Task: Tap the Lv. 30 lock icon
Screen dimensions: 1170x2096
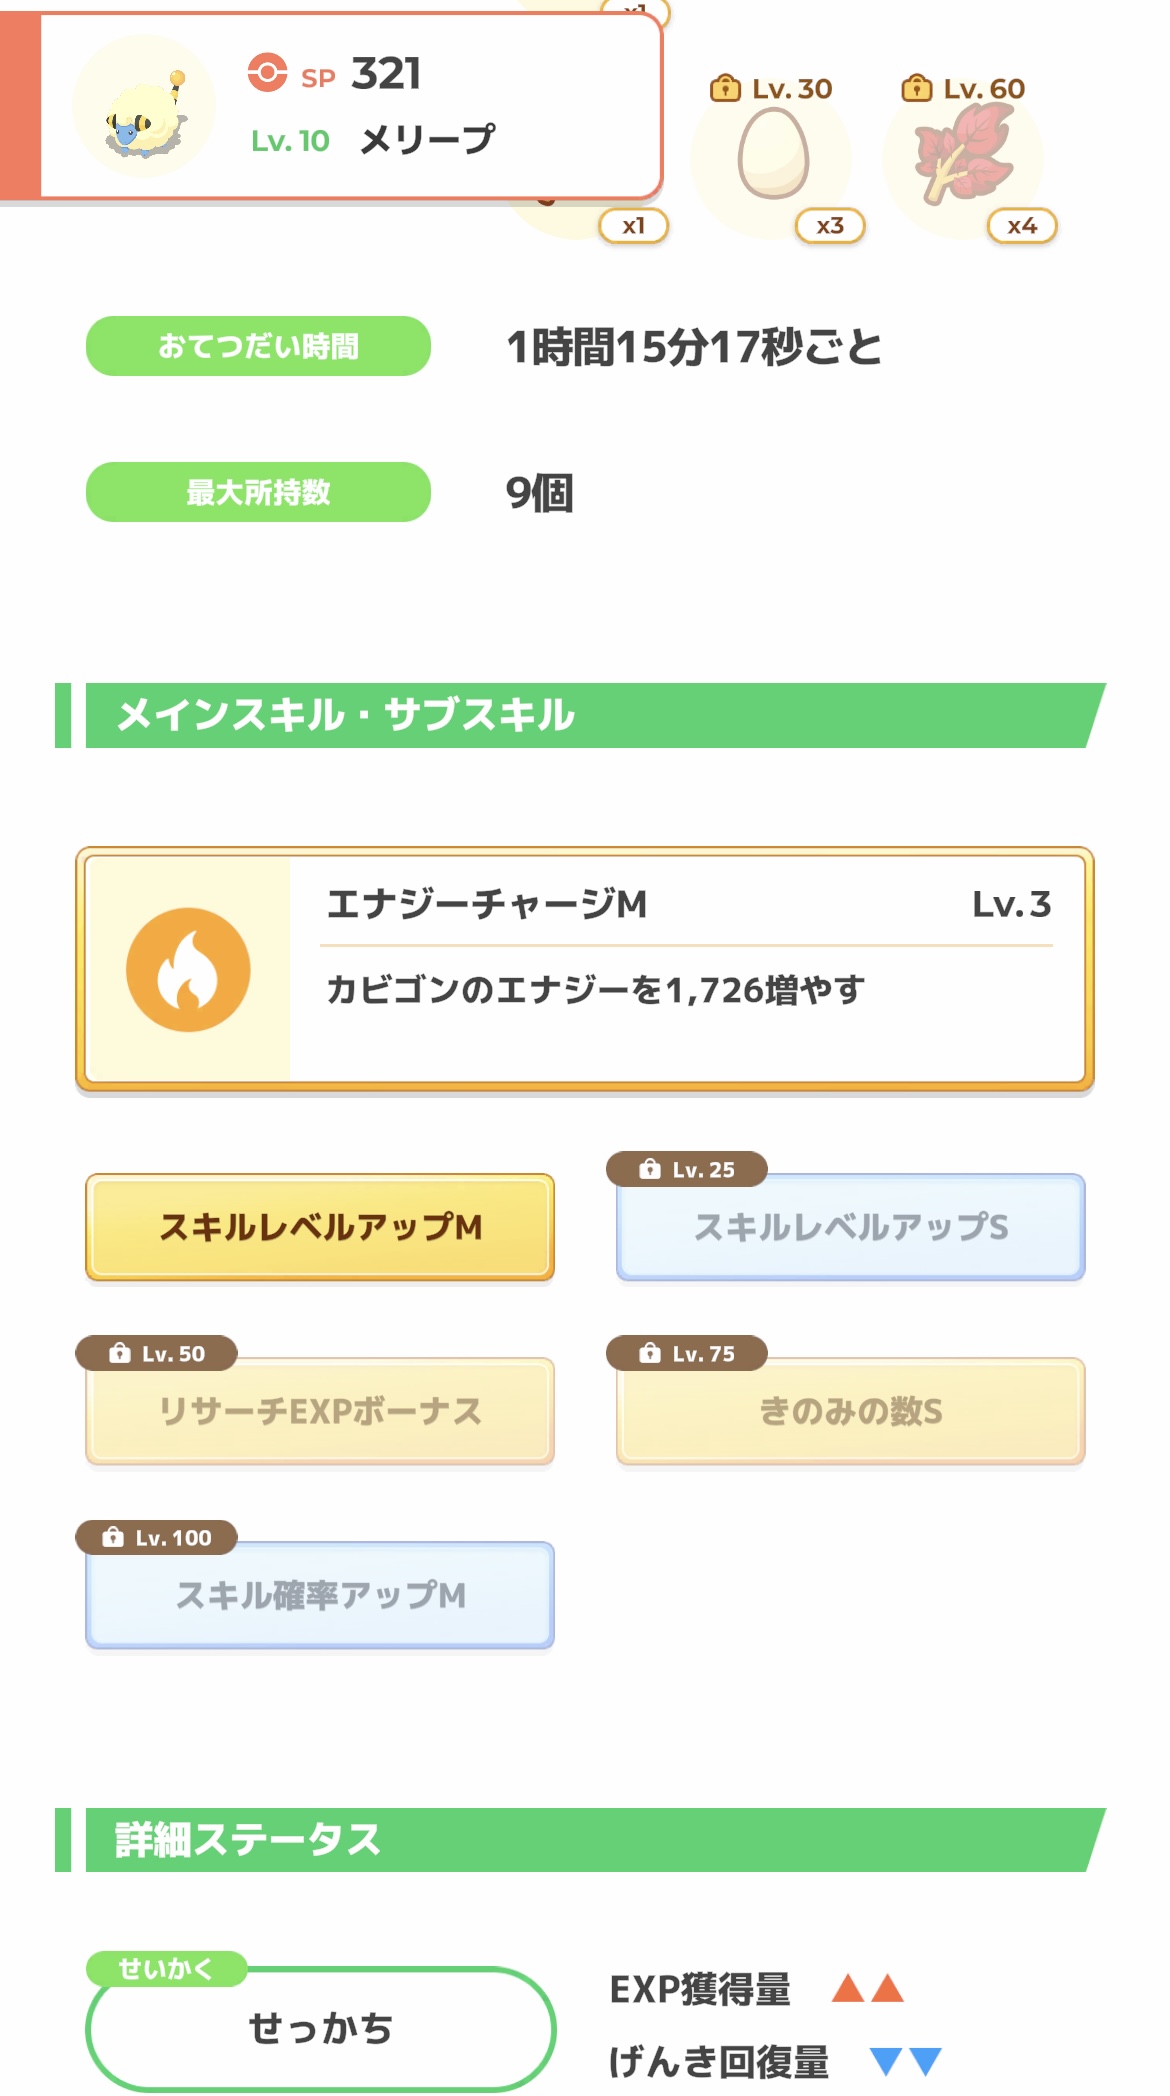Action: click(x=724, y=89)
